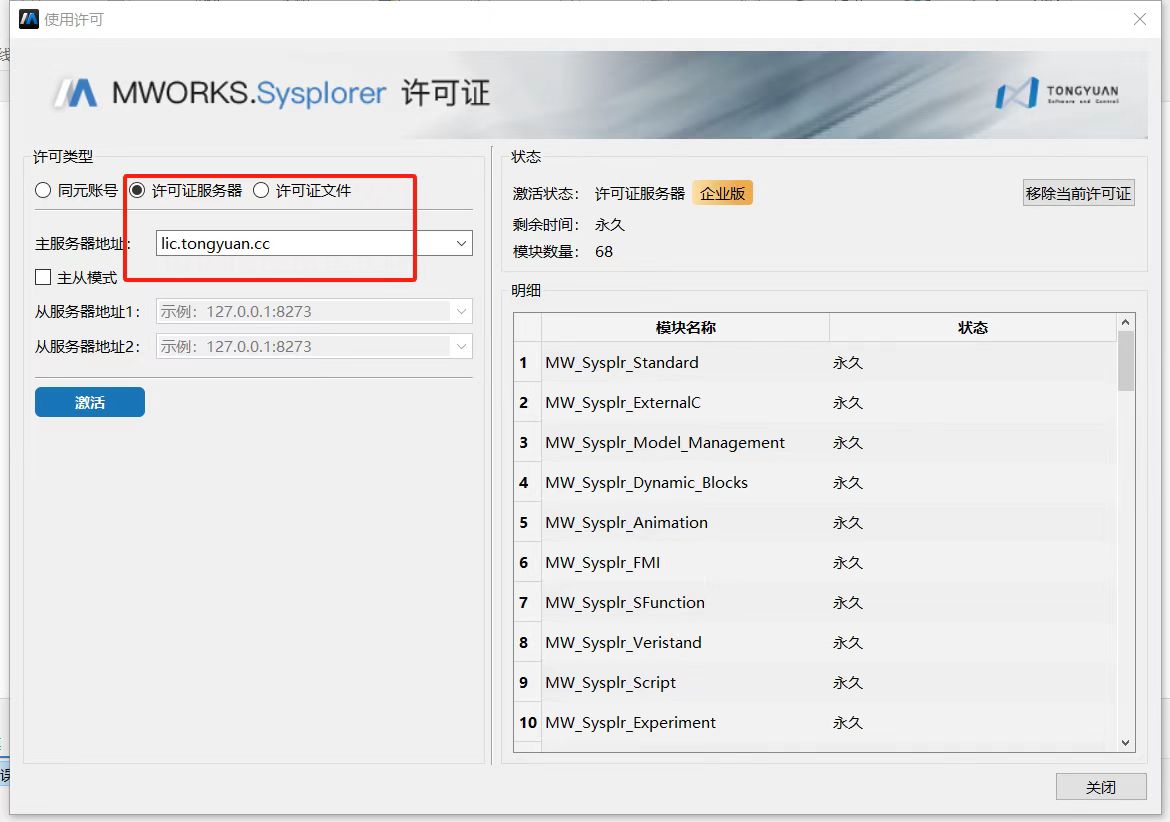The image size is (1170, 822).
Task: Open the 主服务器地址 dropdown arrow
Action: click(x=461, y=243)
